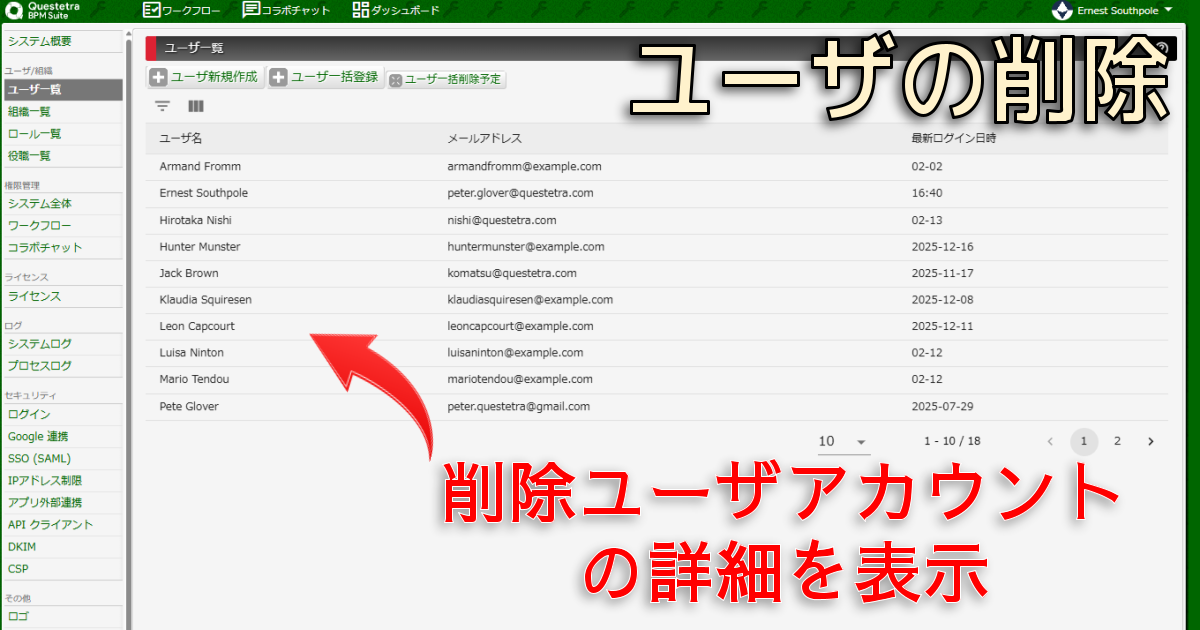1200x630 pixels.
Task: Open コラボチャット permissions in sidebar
Action: [x=62, y=248]
